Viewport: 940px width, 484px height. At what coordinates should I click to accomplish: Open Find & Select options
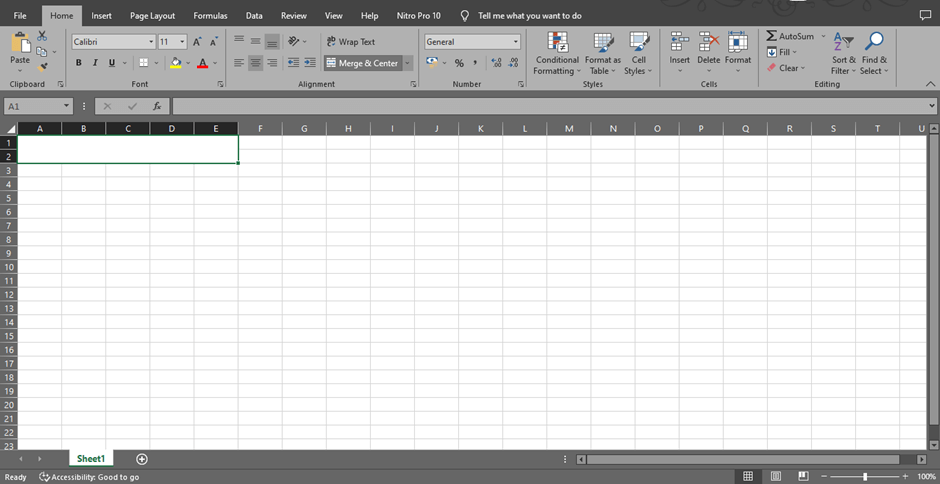coord(874,53)
